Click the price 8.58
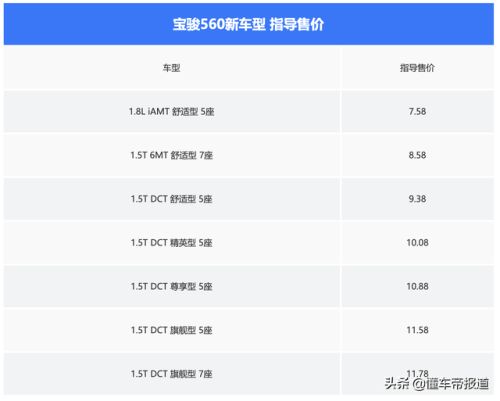Viewport: 500px width, 401px height. pyautogui.click(x=417, y=155)
